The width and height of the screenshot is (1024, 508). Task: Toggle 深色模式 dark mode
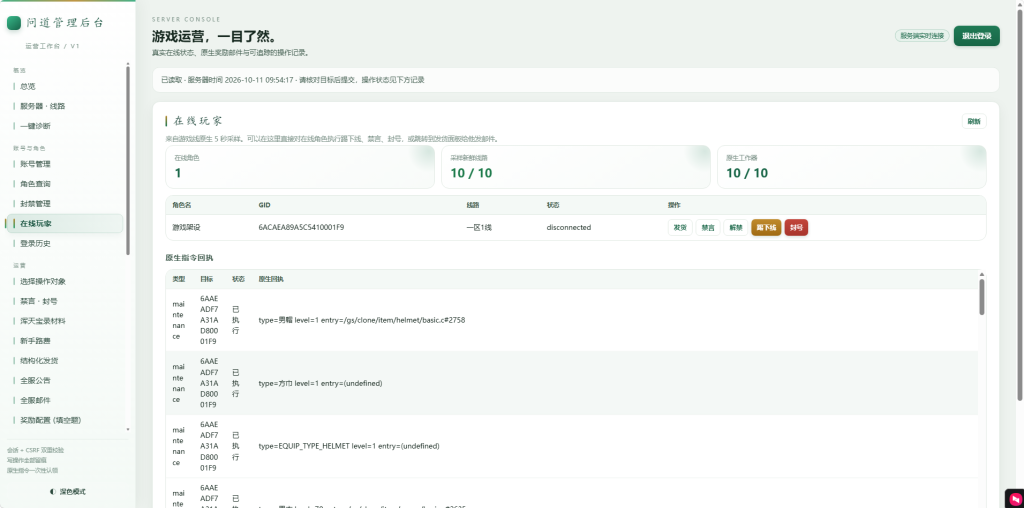coord(67,492)
